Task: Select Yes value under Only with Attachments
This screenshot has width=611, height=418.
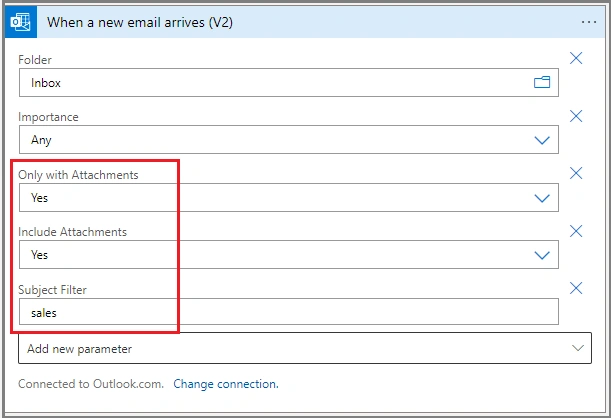Action: pos(39,198)
